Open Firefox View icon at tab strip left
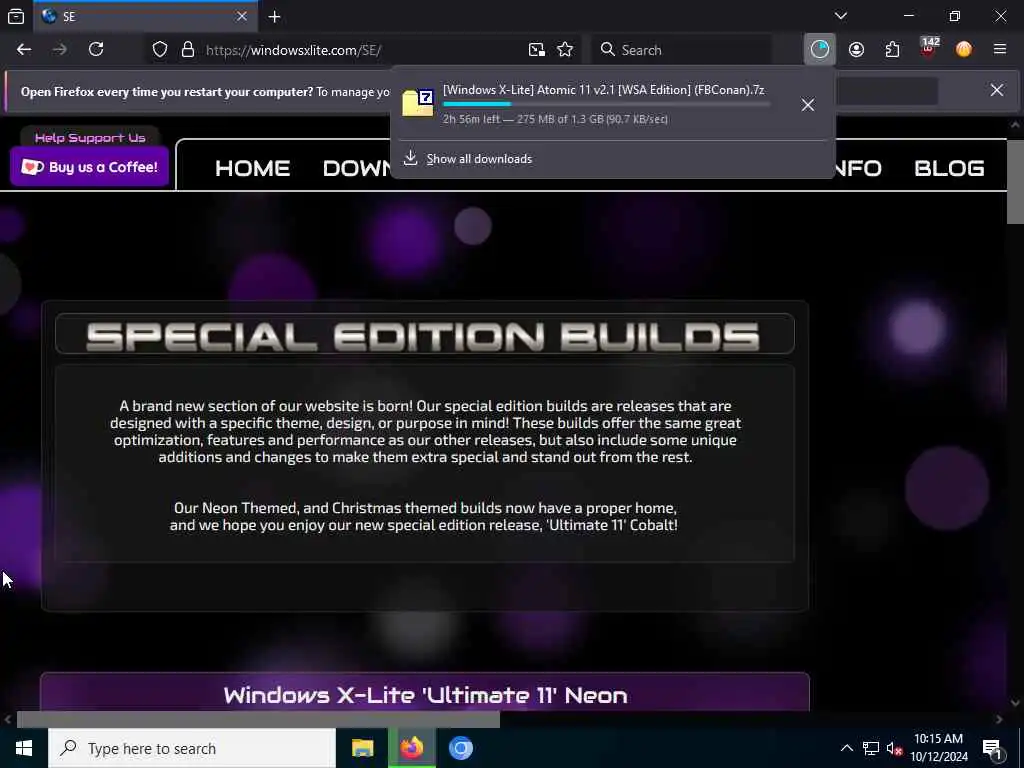Image resolution: width=1024 pixels, height=768 pixels. [16, 16]
